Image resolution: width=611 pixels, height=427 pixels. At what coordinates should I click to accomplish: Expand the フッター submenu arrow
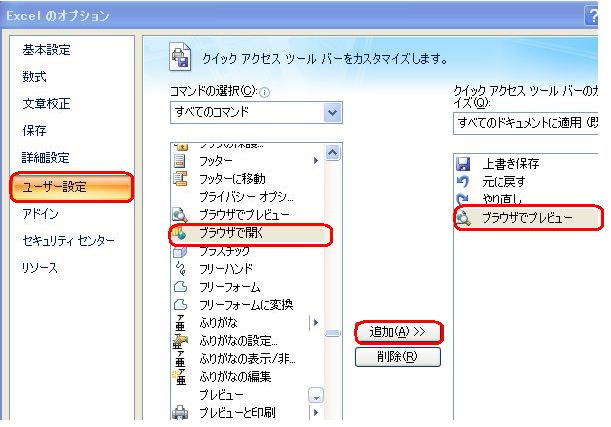point(316,161)
